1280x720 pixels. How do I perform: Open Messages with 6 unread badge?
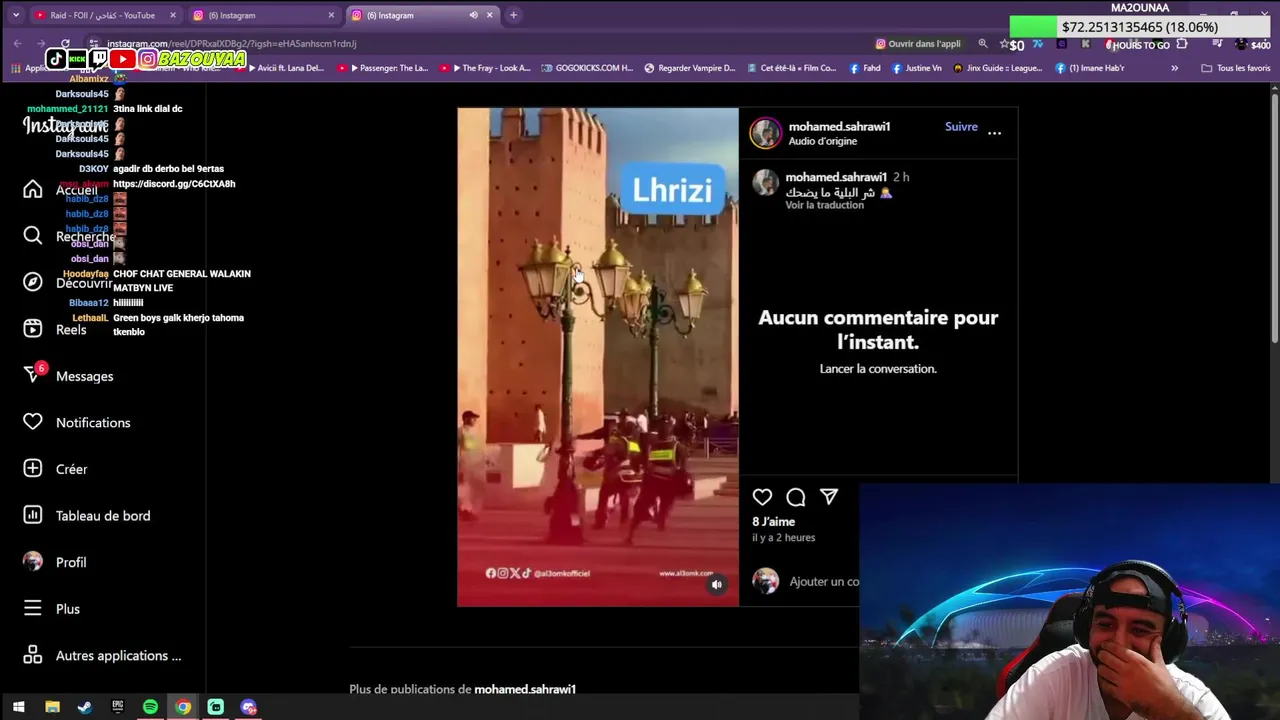pyautogui.click(x=68, y=376)
